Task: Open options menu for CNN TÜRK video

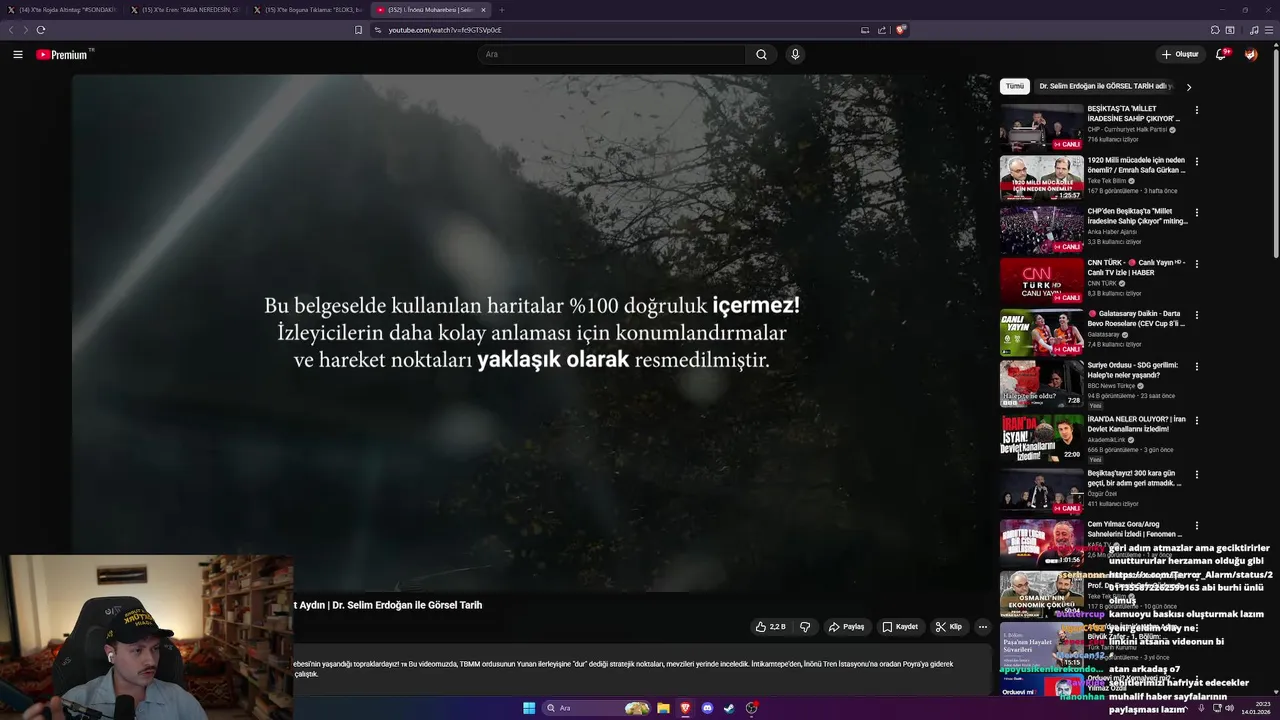Action: tap(1196, 264)
